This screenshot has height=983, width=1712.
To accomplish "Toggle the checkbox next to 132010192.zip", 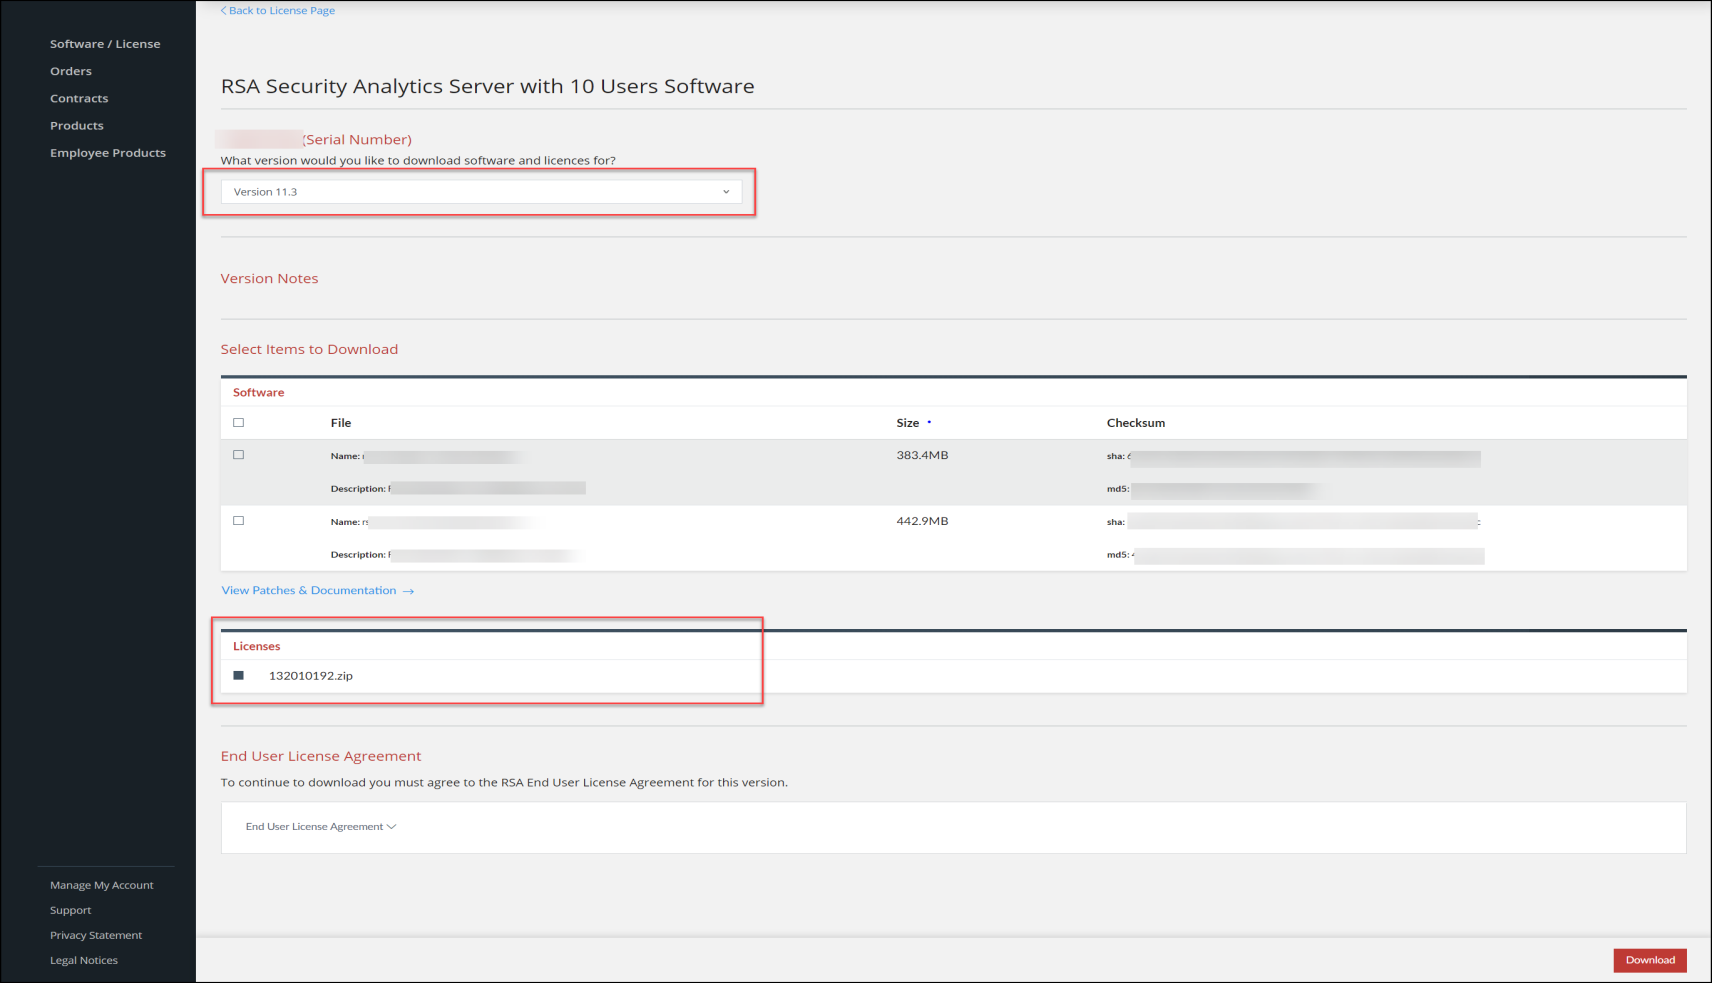I will click(x=239, y=675).
